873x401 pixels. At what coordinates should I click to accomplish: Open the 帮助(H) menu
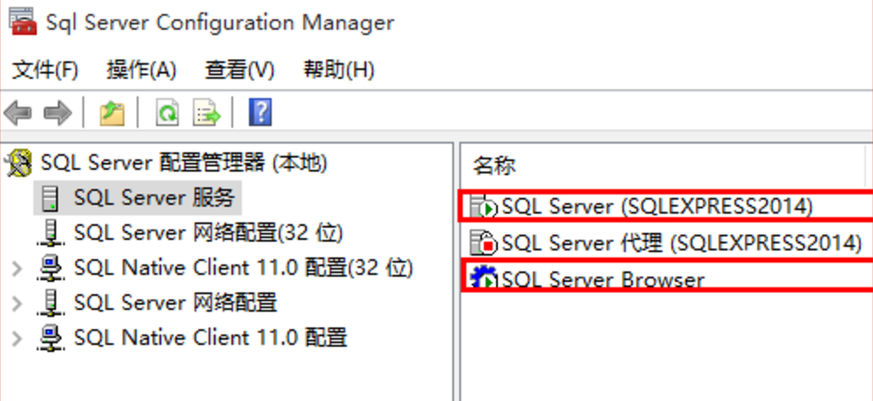(339, 71)
